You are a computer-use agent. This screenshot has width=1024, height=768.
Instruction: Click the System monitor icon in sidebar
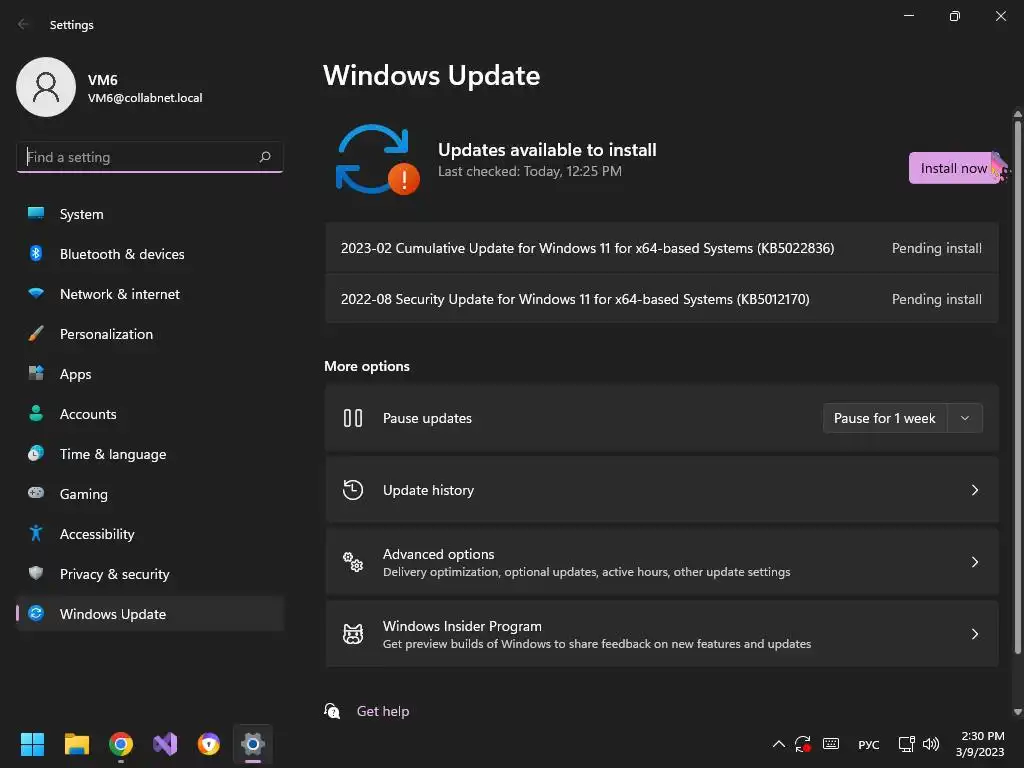(36, 214)
